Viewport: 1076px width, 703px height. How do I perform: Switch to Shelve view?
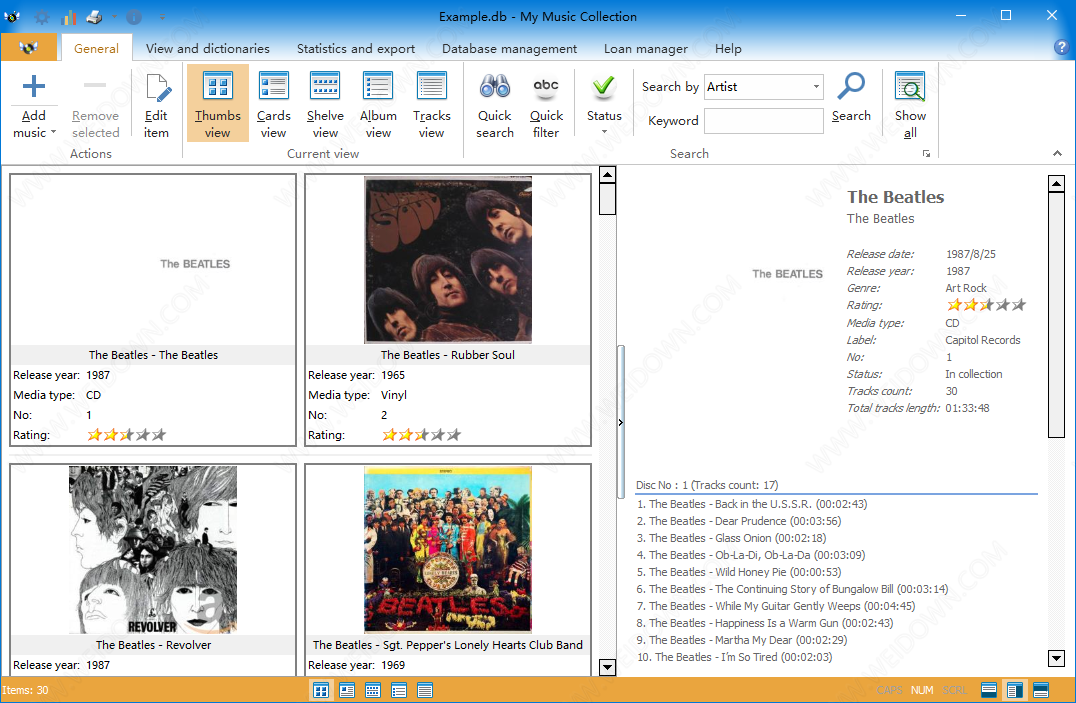tap(325, 105)
